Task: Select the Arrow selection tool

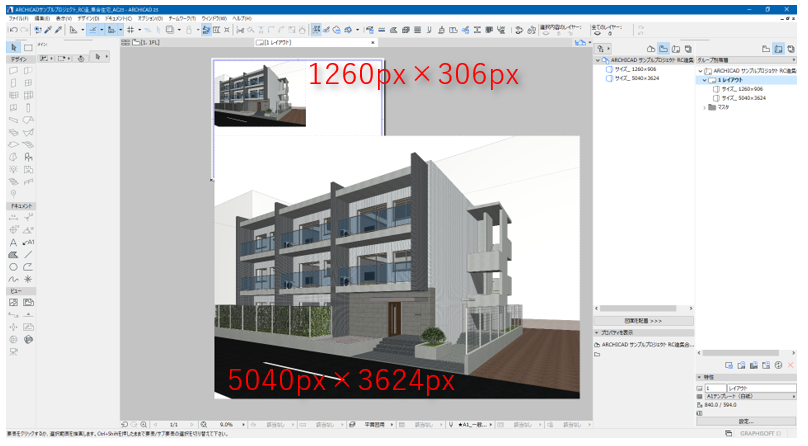Action: click(x=14, y=47)
